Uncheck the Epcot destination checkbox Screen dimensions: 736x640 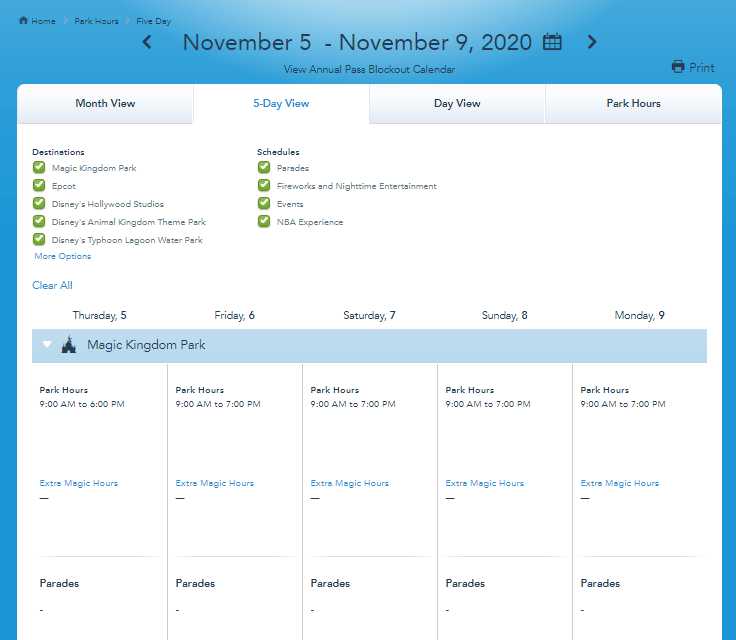pos(39,185)
